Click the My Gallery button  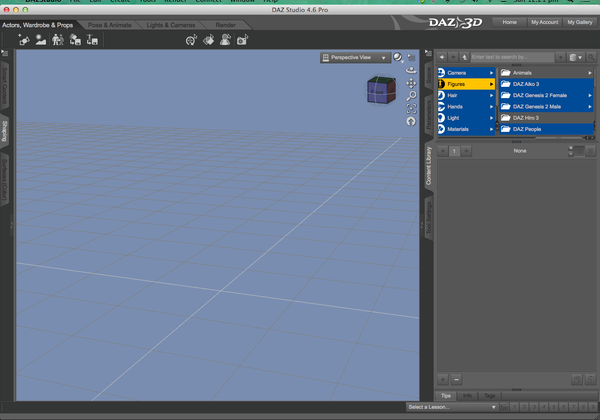580,22
